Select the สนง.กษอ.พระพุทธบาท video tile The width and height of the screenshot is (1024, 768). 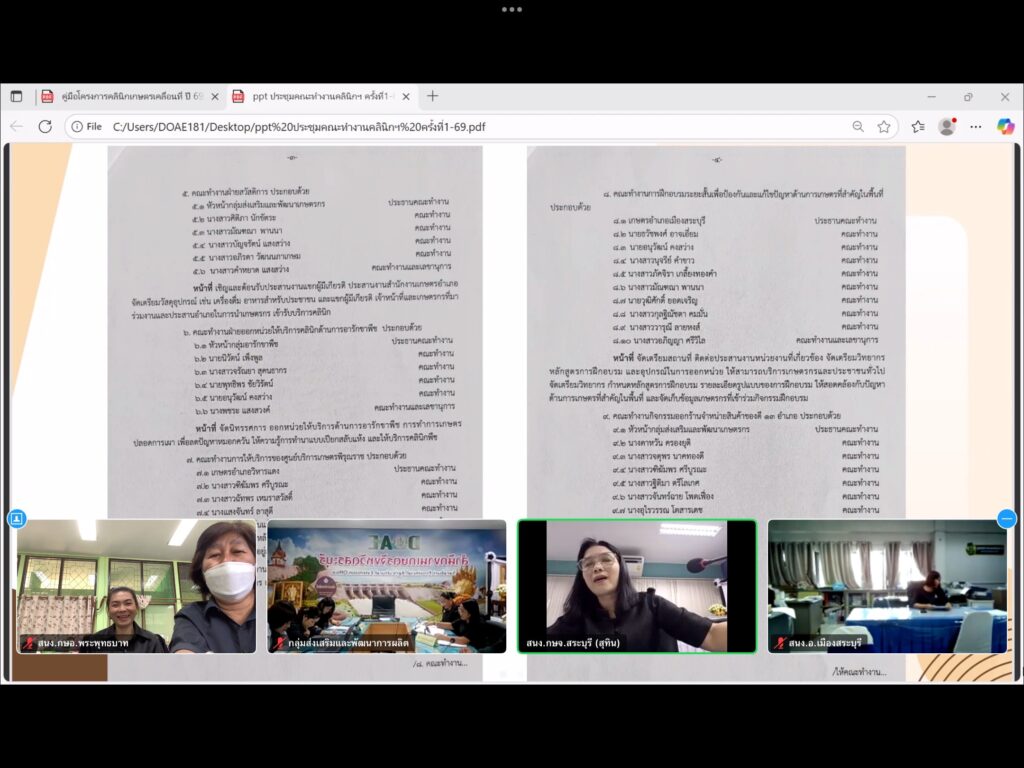(136, 586)
